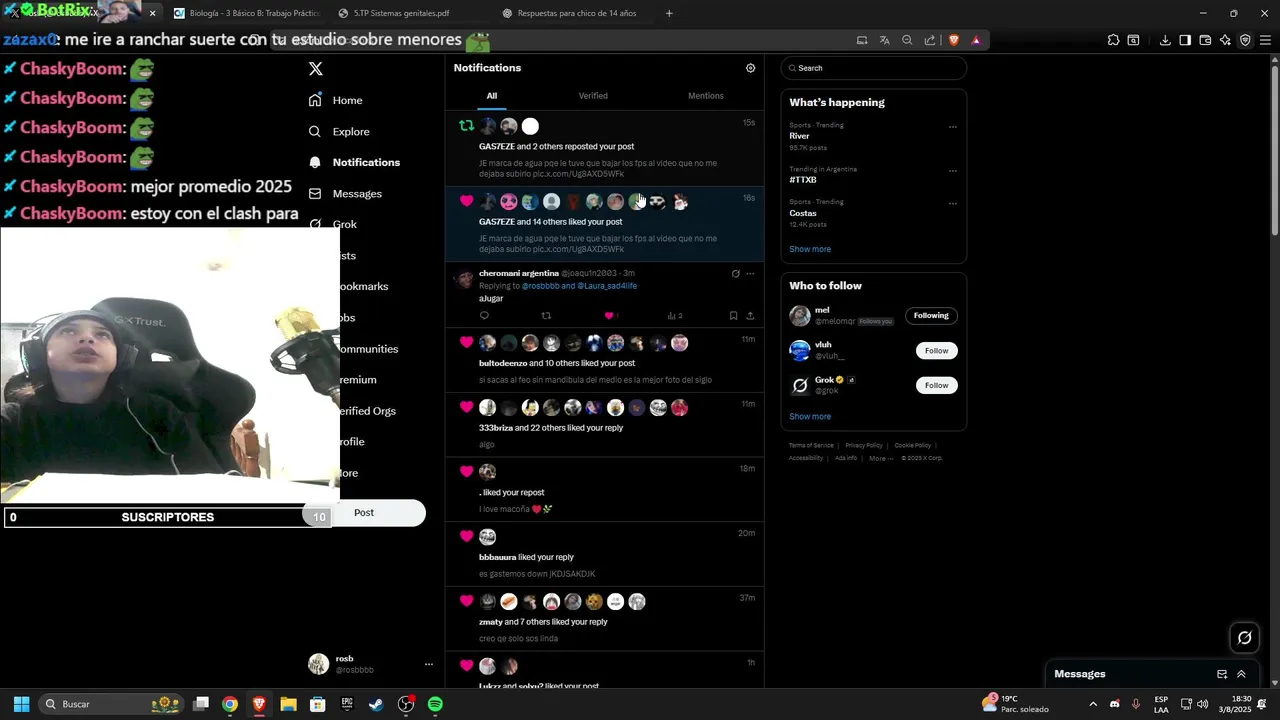The height and width of the screenshot is (720, 1280).
Task: Open the Home page icon
Action: pyautogui.click(x=315, y=100)
